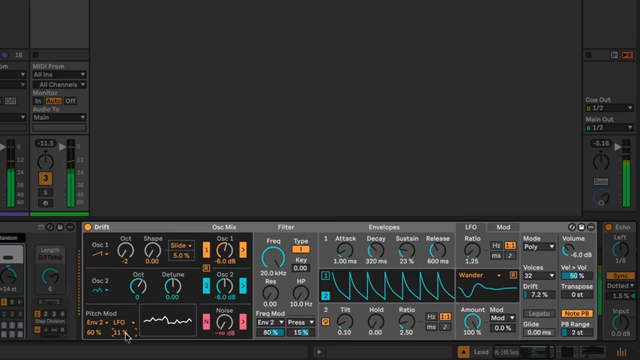Open All Channels dropdown

59,85
